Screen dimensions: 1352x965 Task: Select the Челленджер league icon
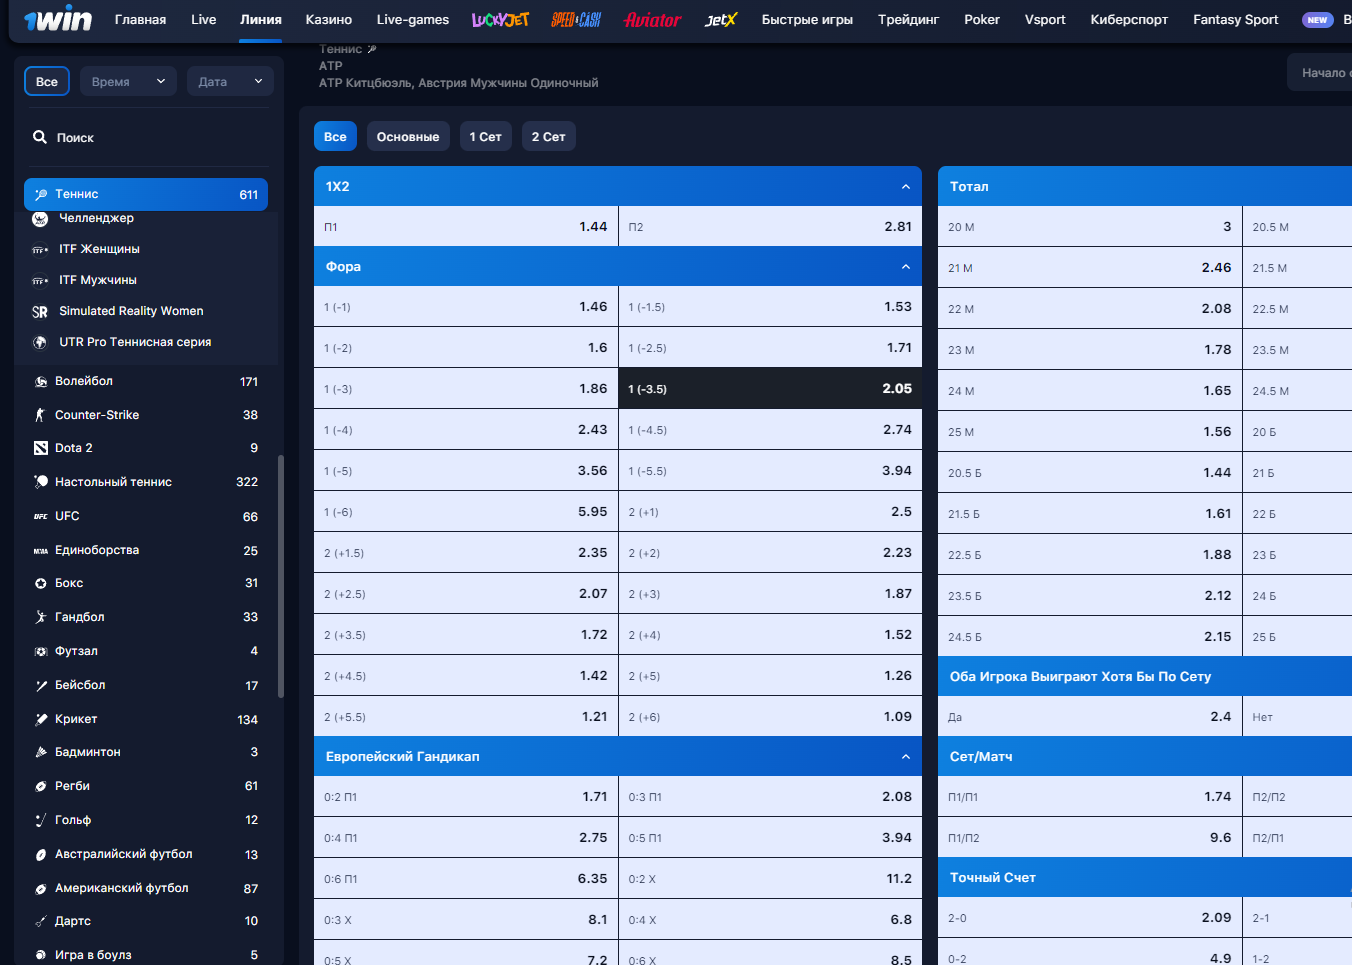[x=40, y=218]
